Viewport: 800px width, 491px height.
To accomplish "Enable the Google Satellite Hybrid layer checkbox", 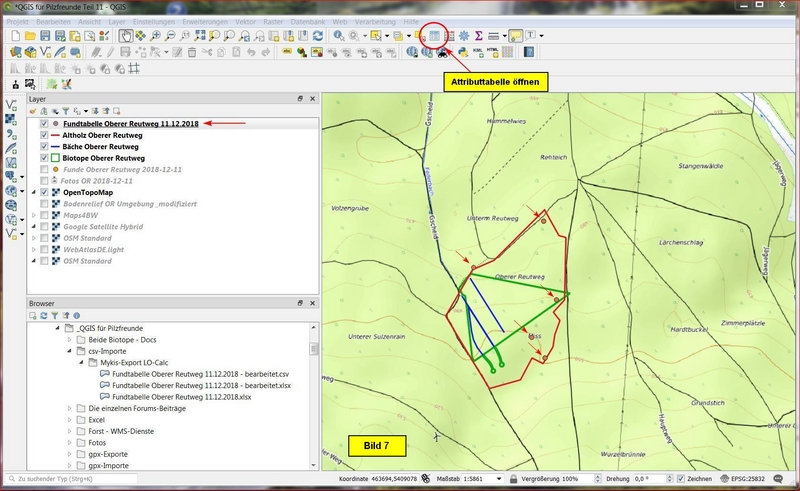I will pos(43,227).
